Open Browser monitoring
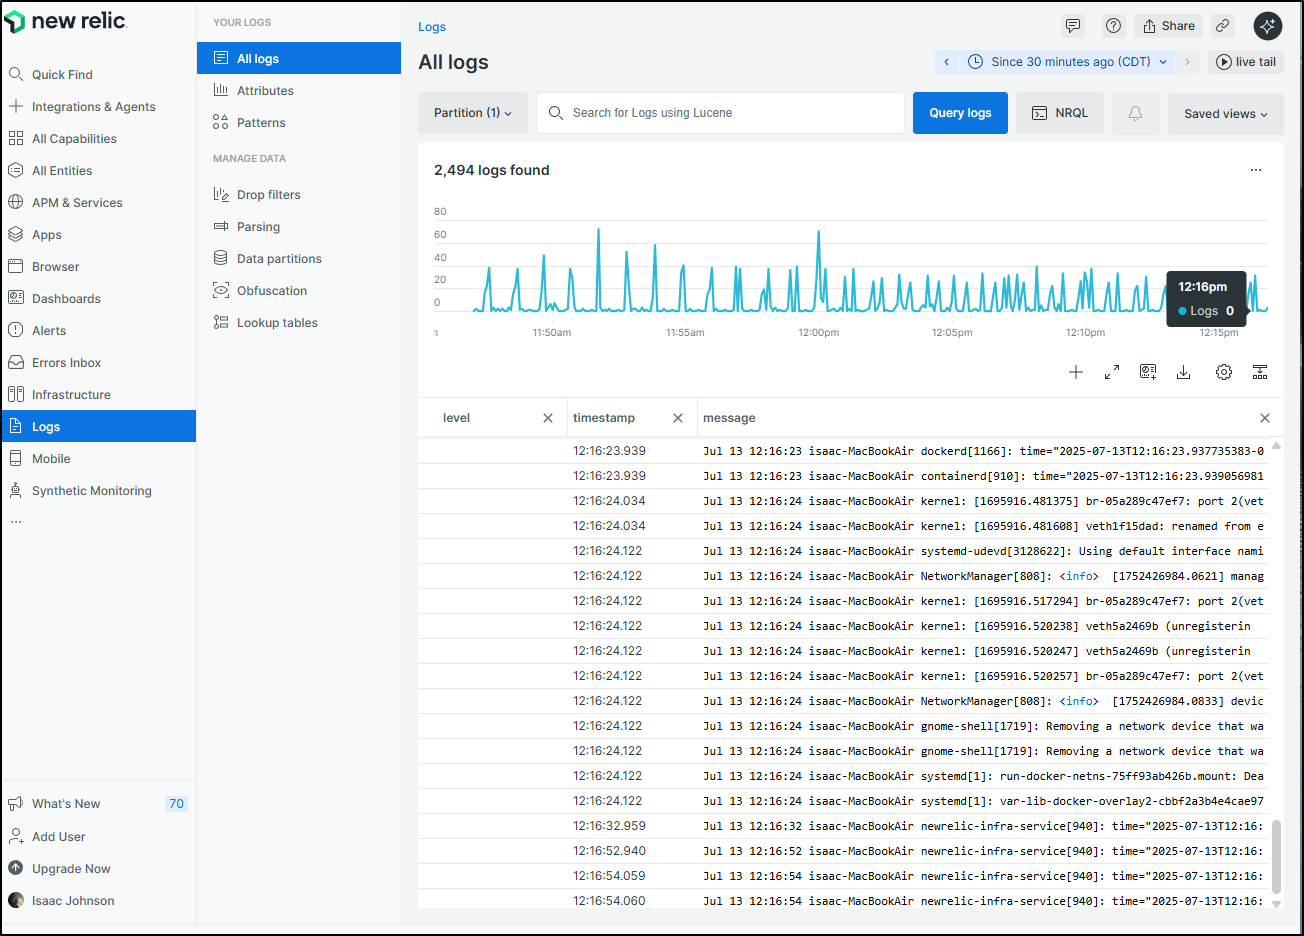The height and width of the screenshot is (936, 1304). [x=99, y=266]
